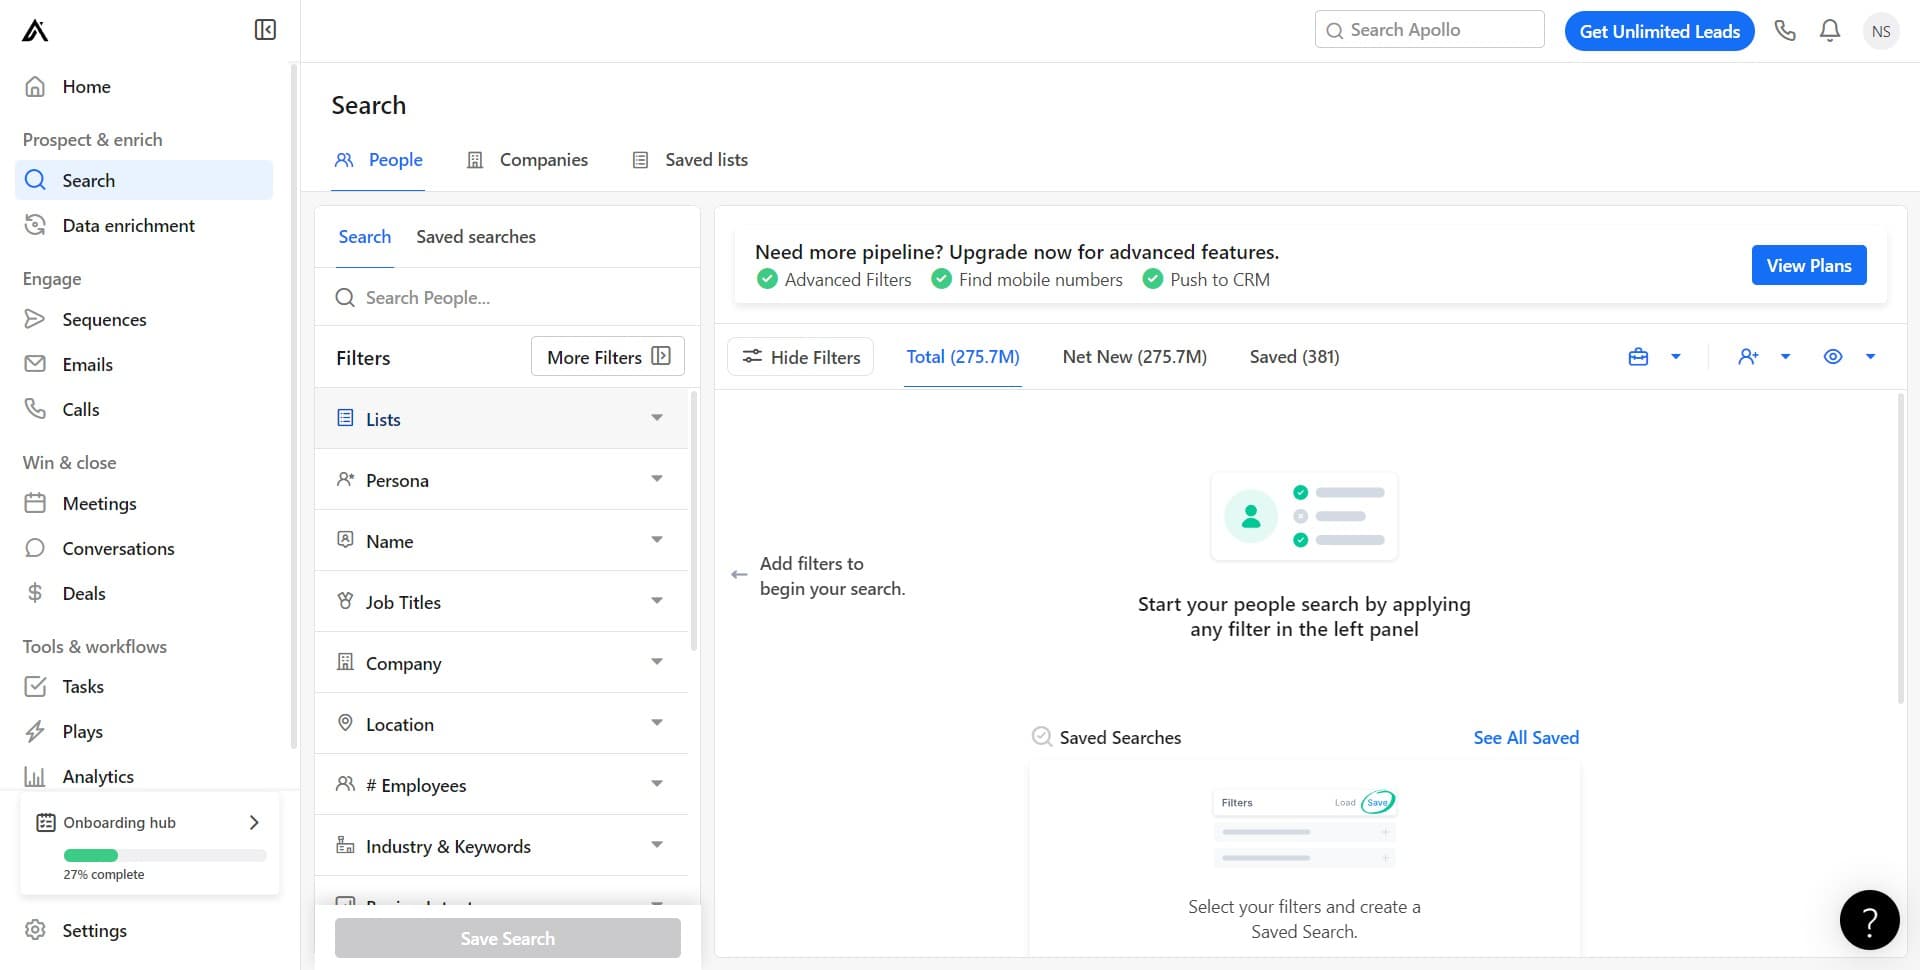Open the Conversations section
This screenshot has height=970, width=1920.
tap(118, 548)
